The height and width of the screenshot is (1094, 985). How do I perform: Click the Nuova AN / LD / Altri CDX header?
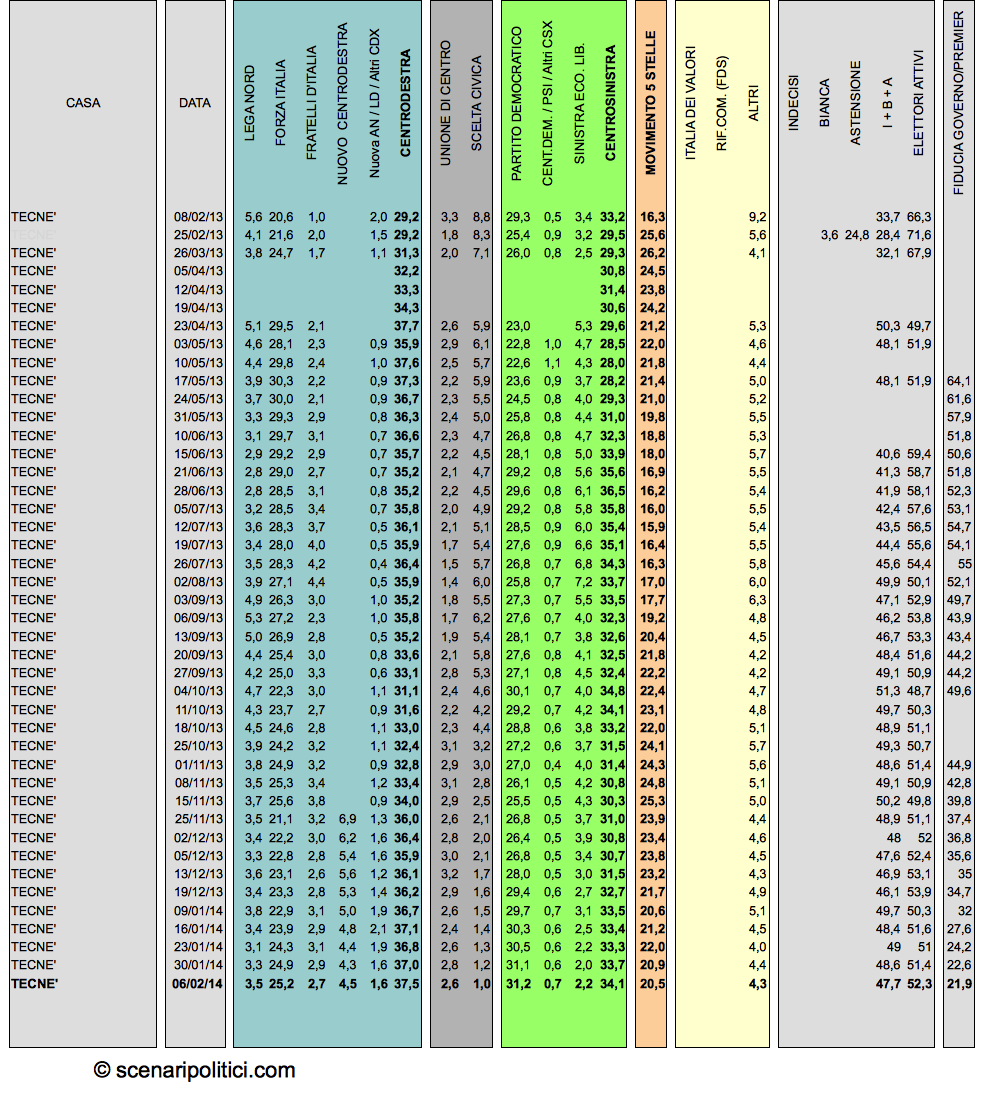coord(374,103)
